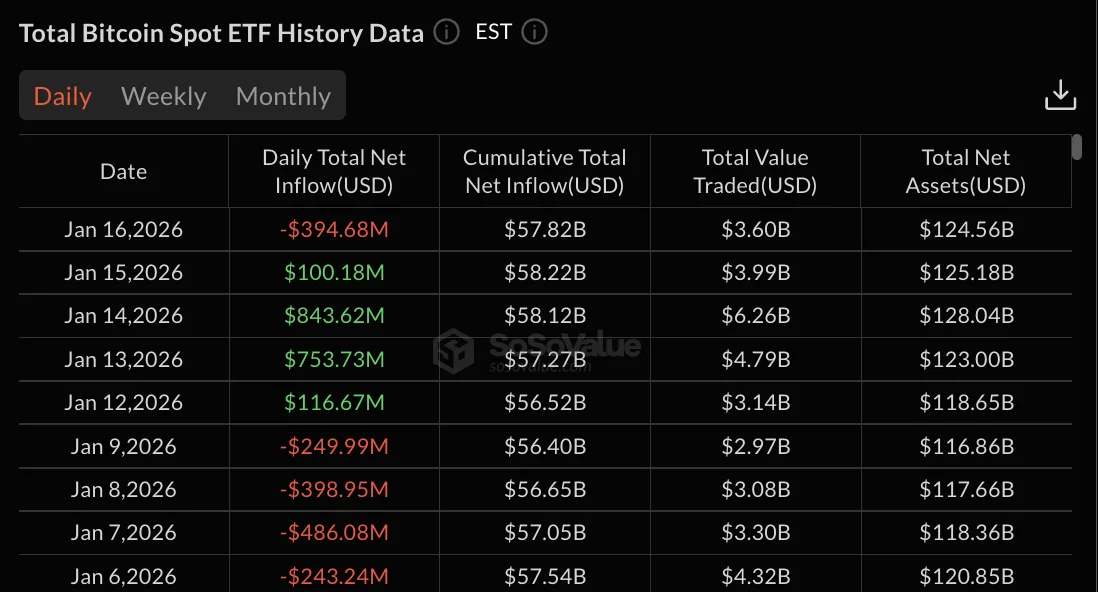
Task: Click the Cumulative Total Net Inflow header
Action: coord(544,171)
